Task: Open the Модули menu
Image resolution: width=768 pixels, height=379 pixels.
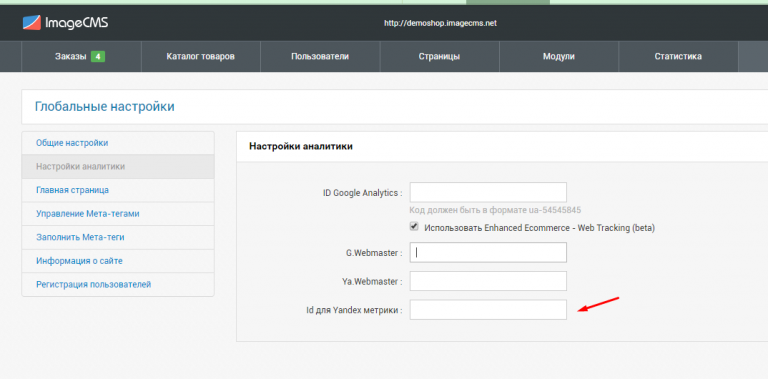Action: point(559,57)
